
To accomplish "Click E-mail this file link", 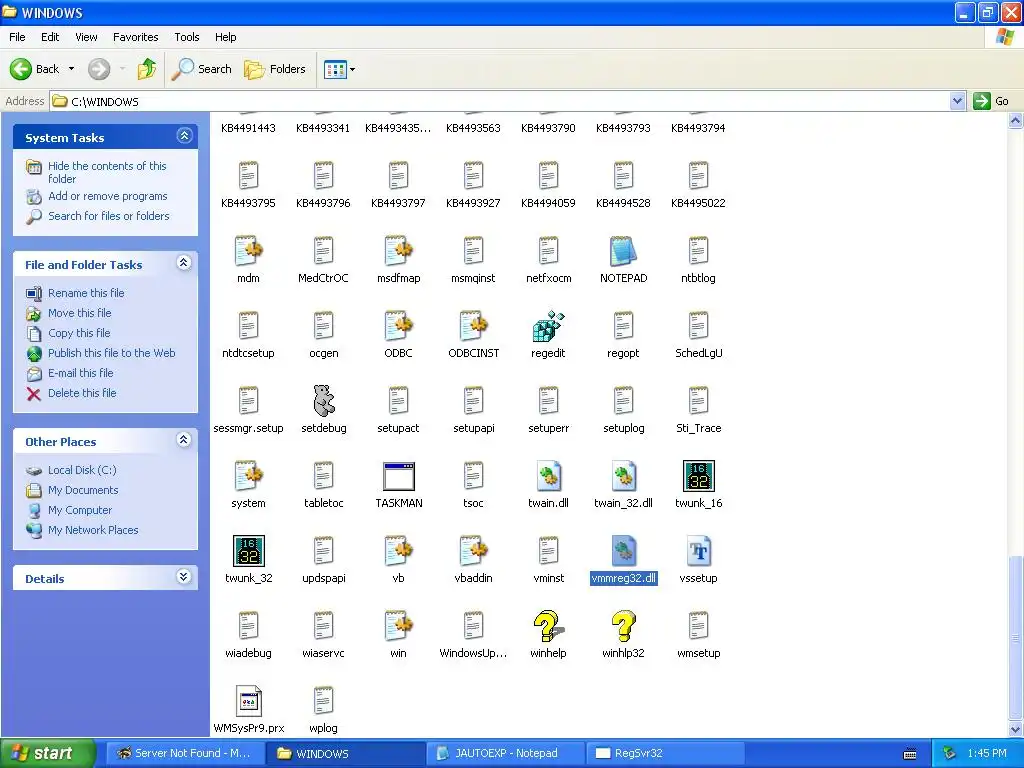I will click(80, 373).
